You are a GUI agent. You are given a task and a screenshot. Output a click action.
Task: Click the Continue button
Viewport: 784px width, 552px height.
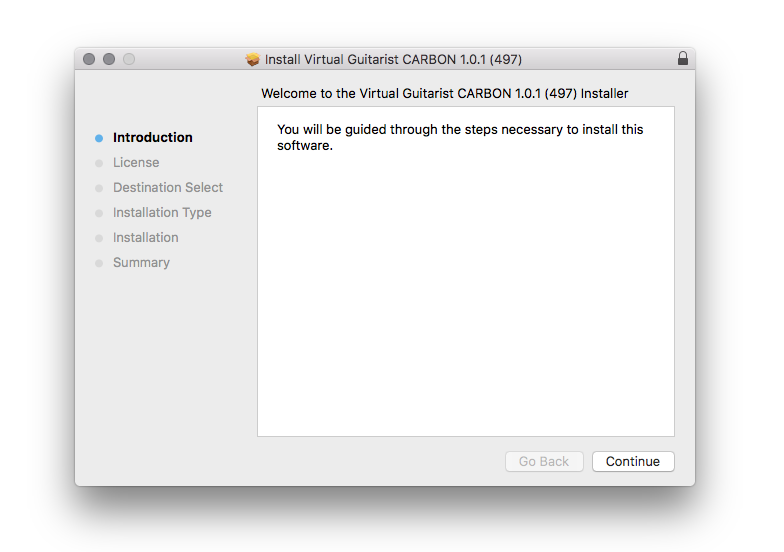pos(633,461)
